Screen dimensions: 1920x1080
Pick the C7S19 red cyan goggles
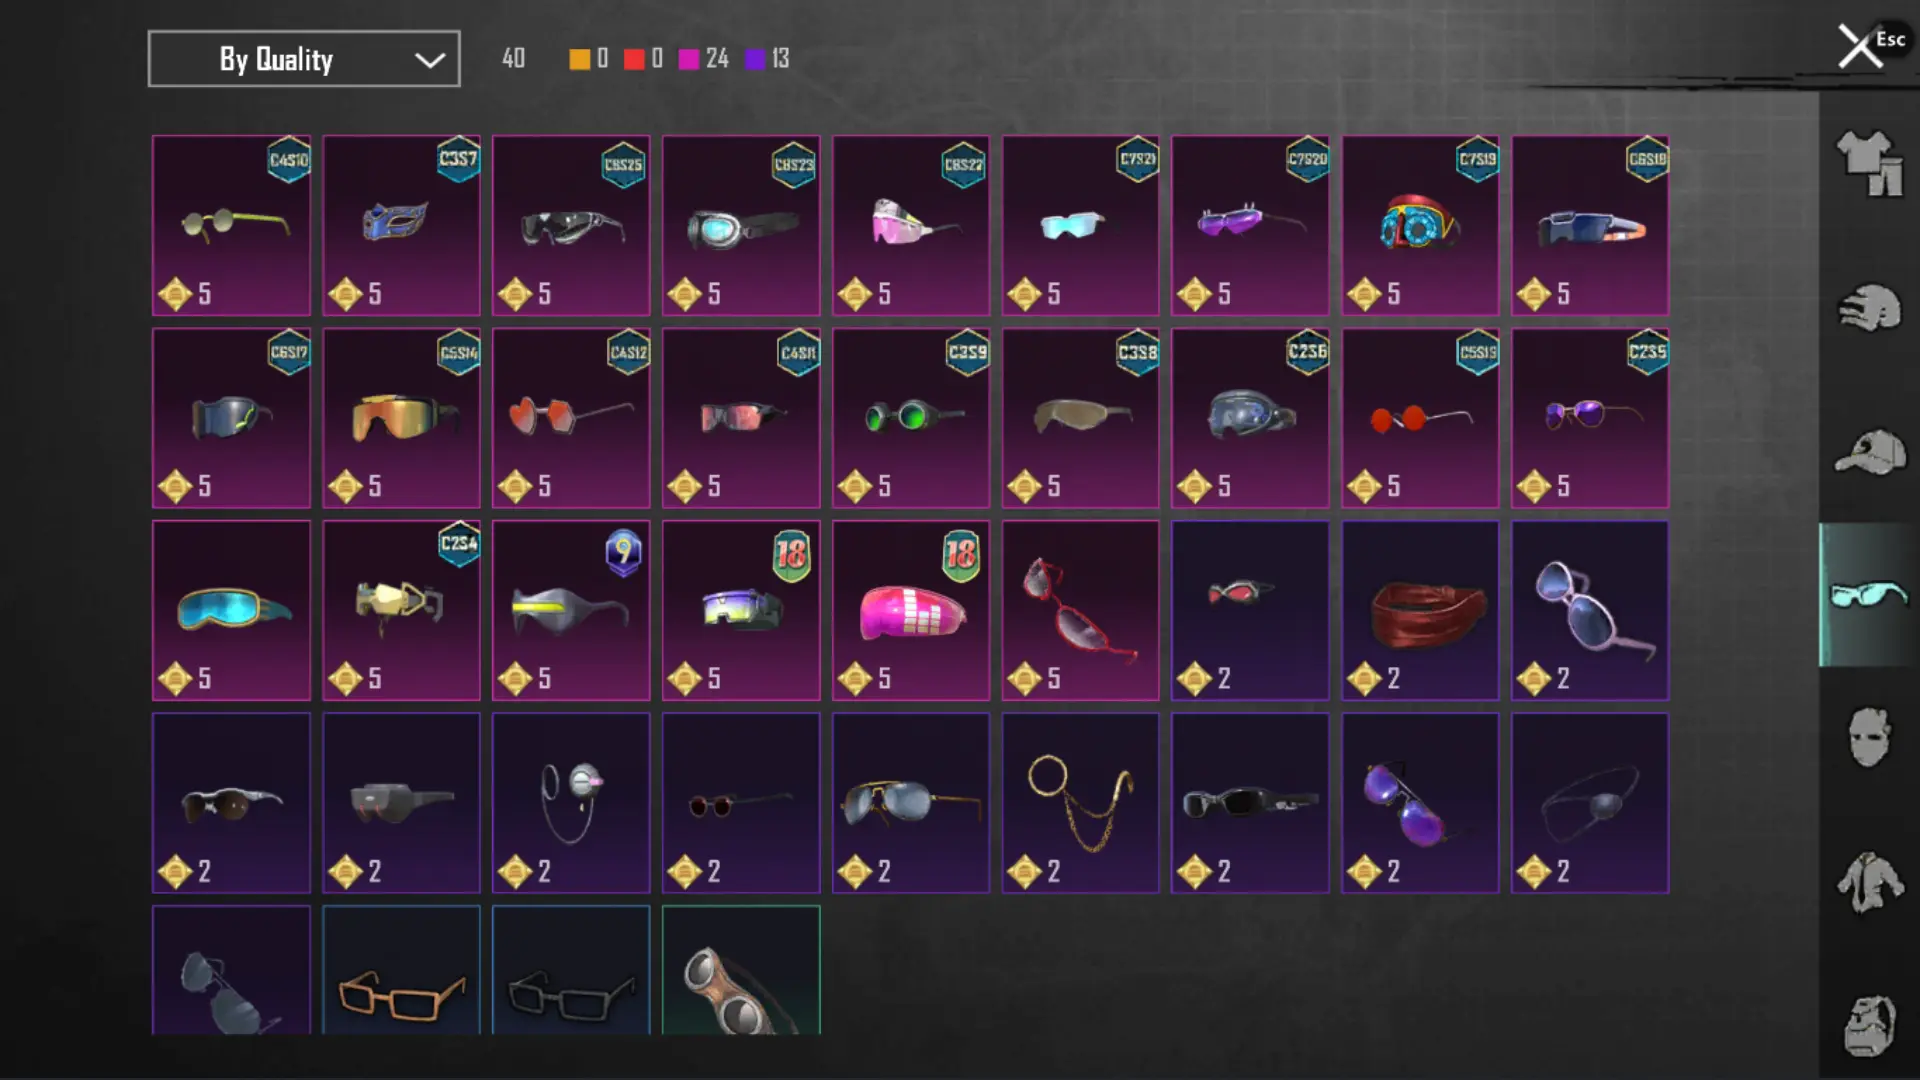tap(1420, 225)
